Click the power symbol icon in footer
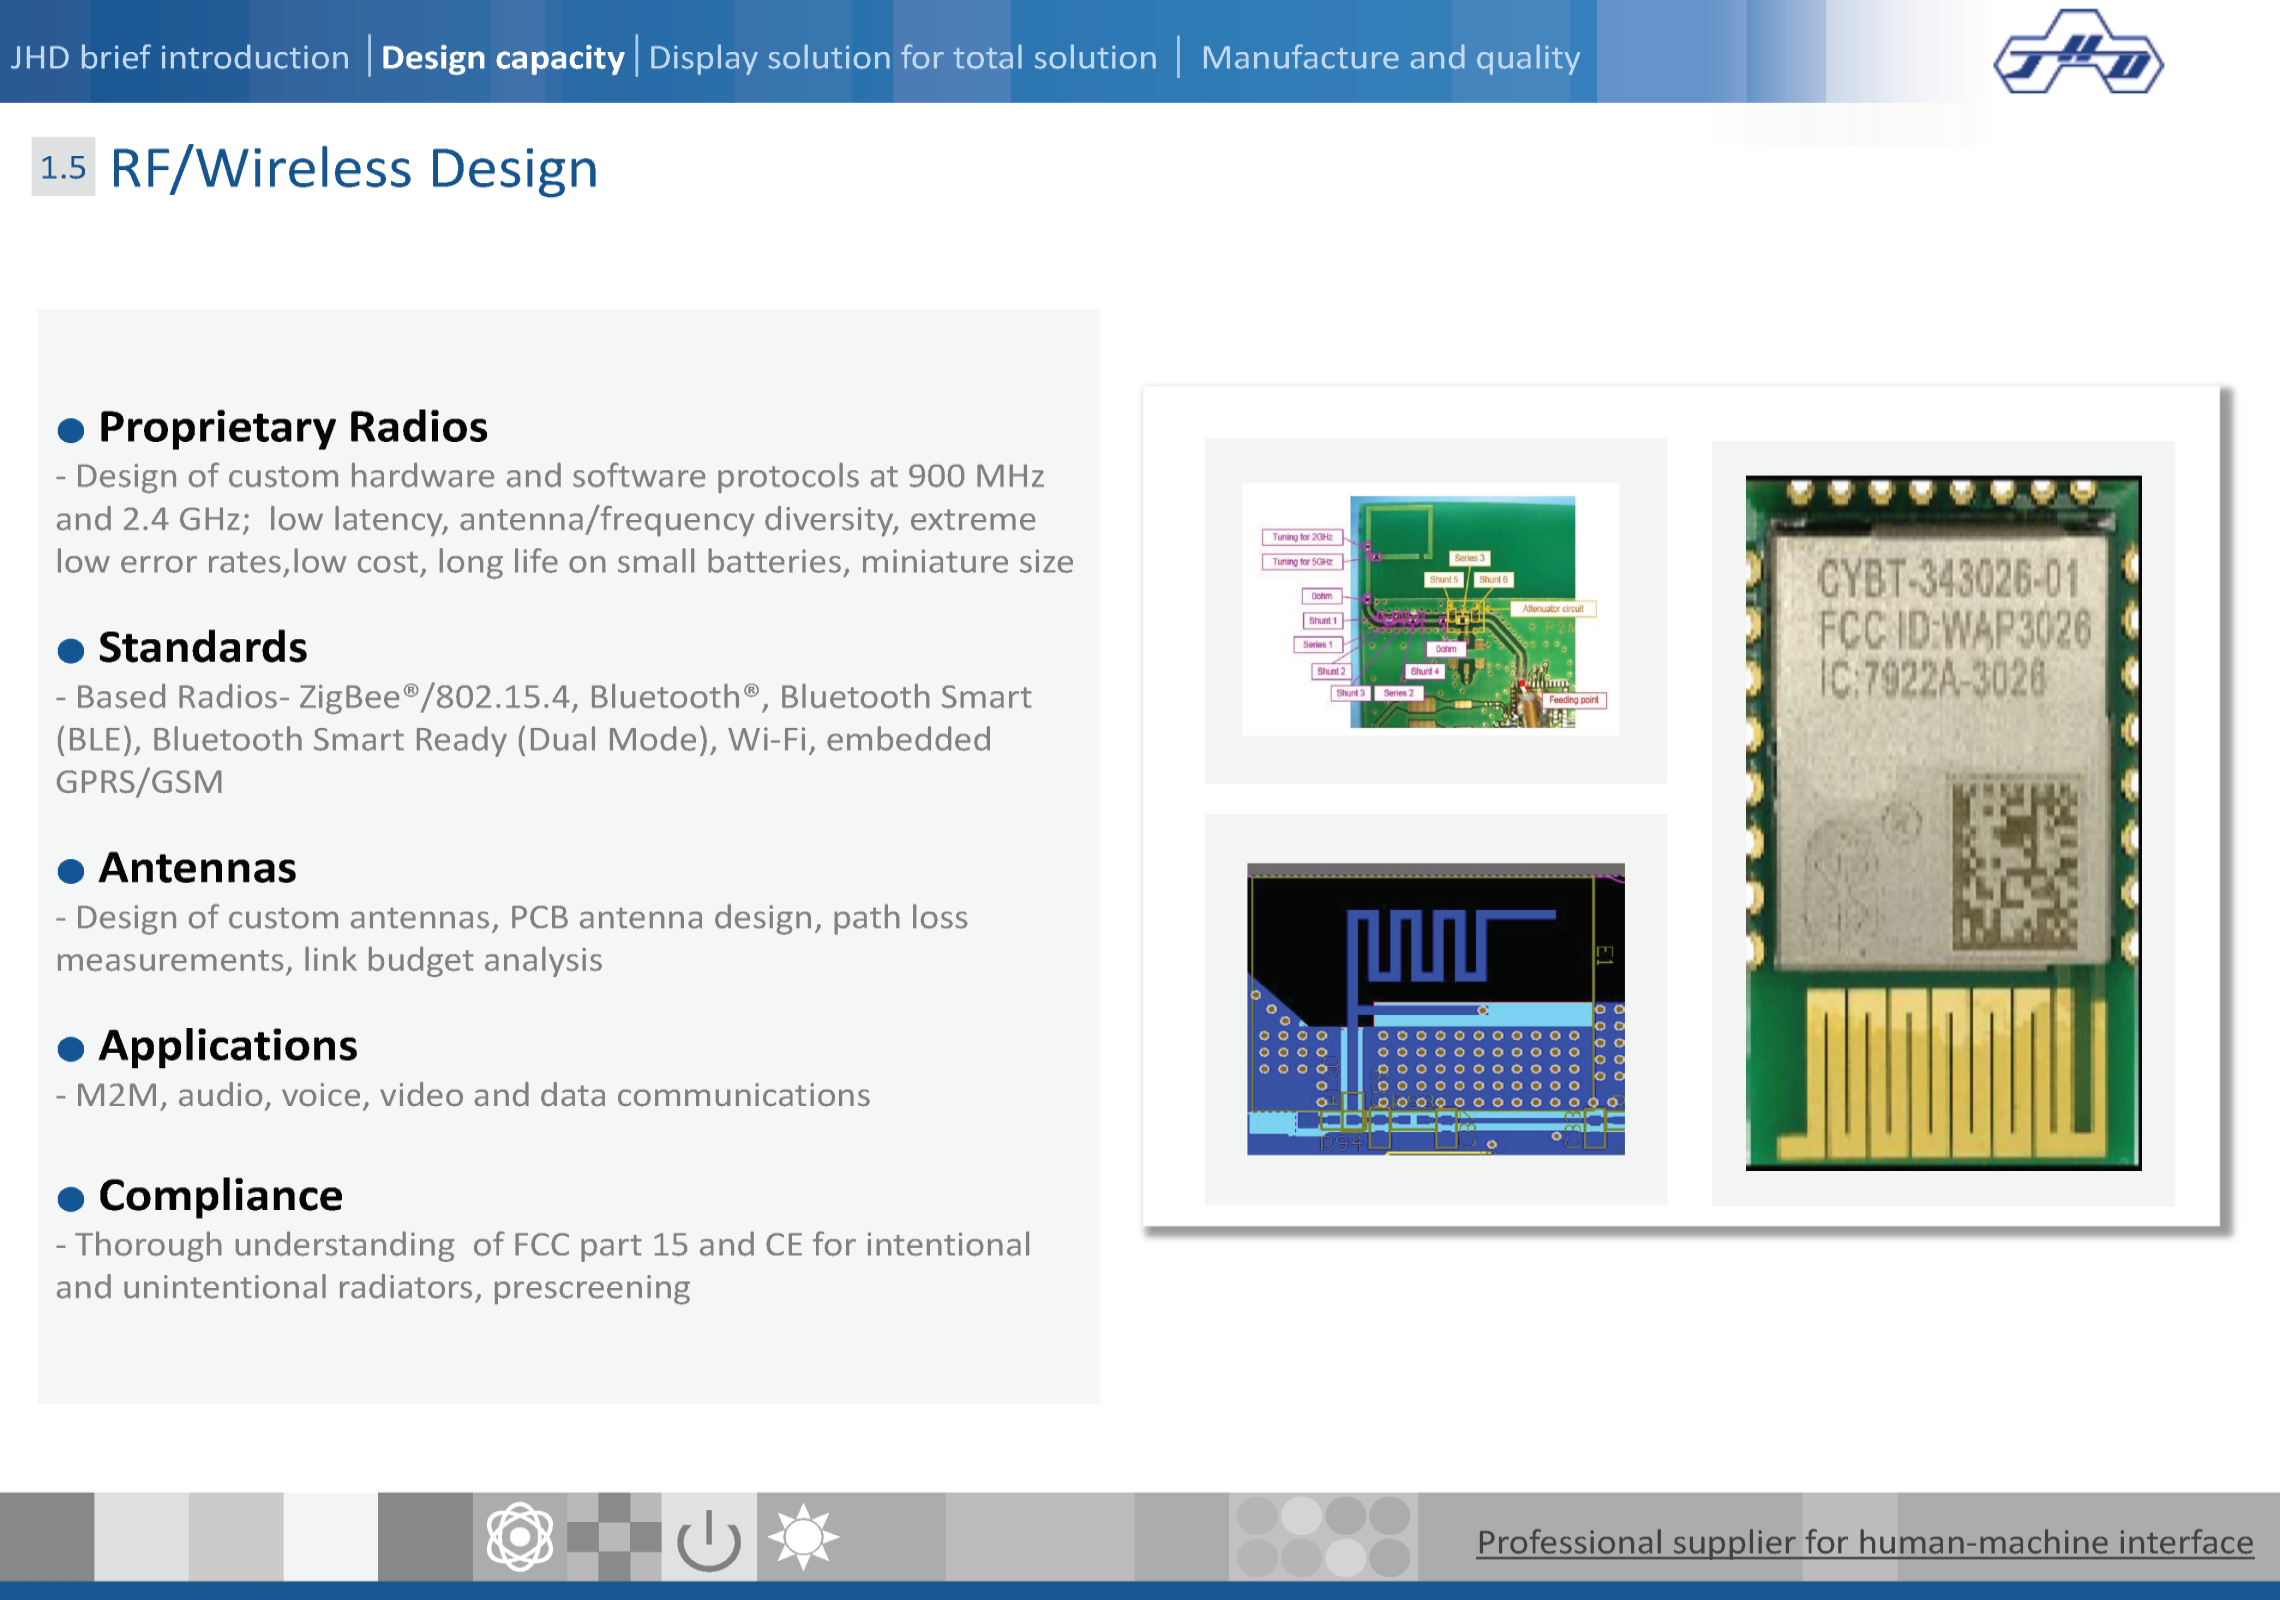 coord(708,1538)
